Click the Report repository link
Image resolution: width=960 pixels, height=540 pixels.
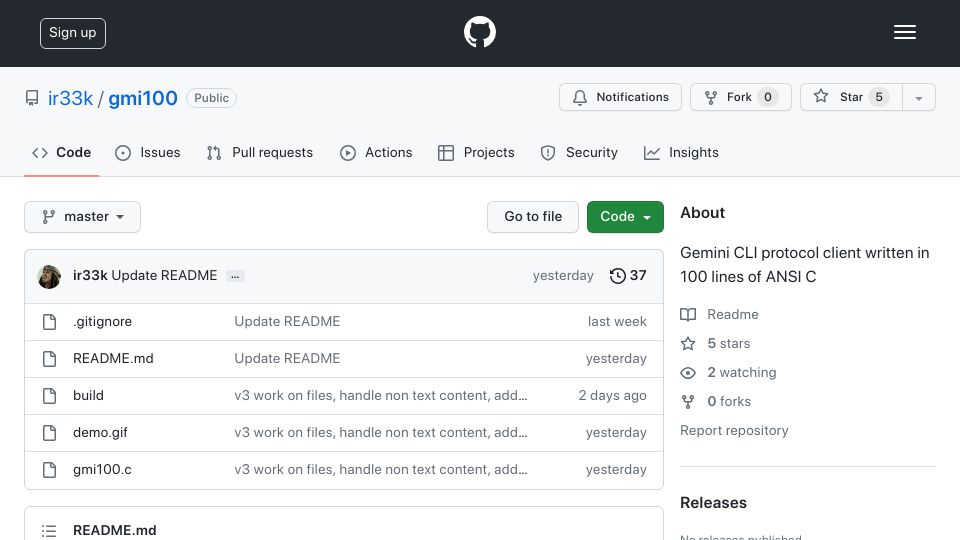[x=734, y=430]
